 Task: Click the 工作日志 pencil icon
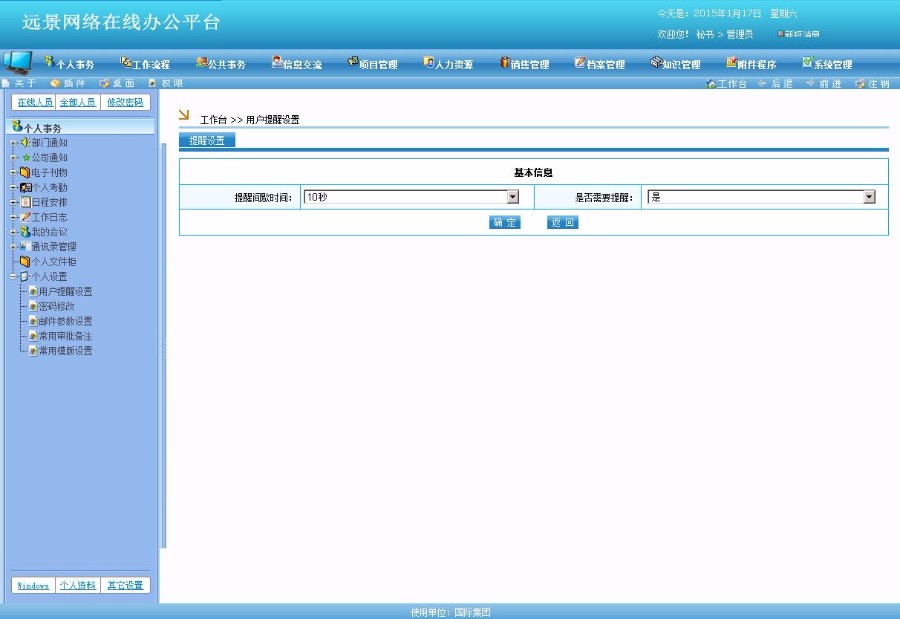tap(26, 217)
